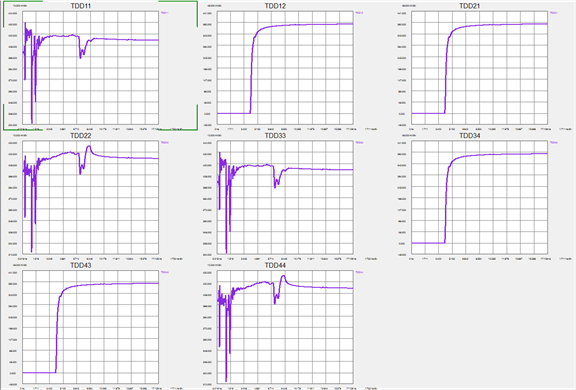Click the purple trace legend of TDD43
The image size is (576, 390).
click(165, 272)
